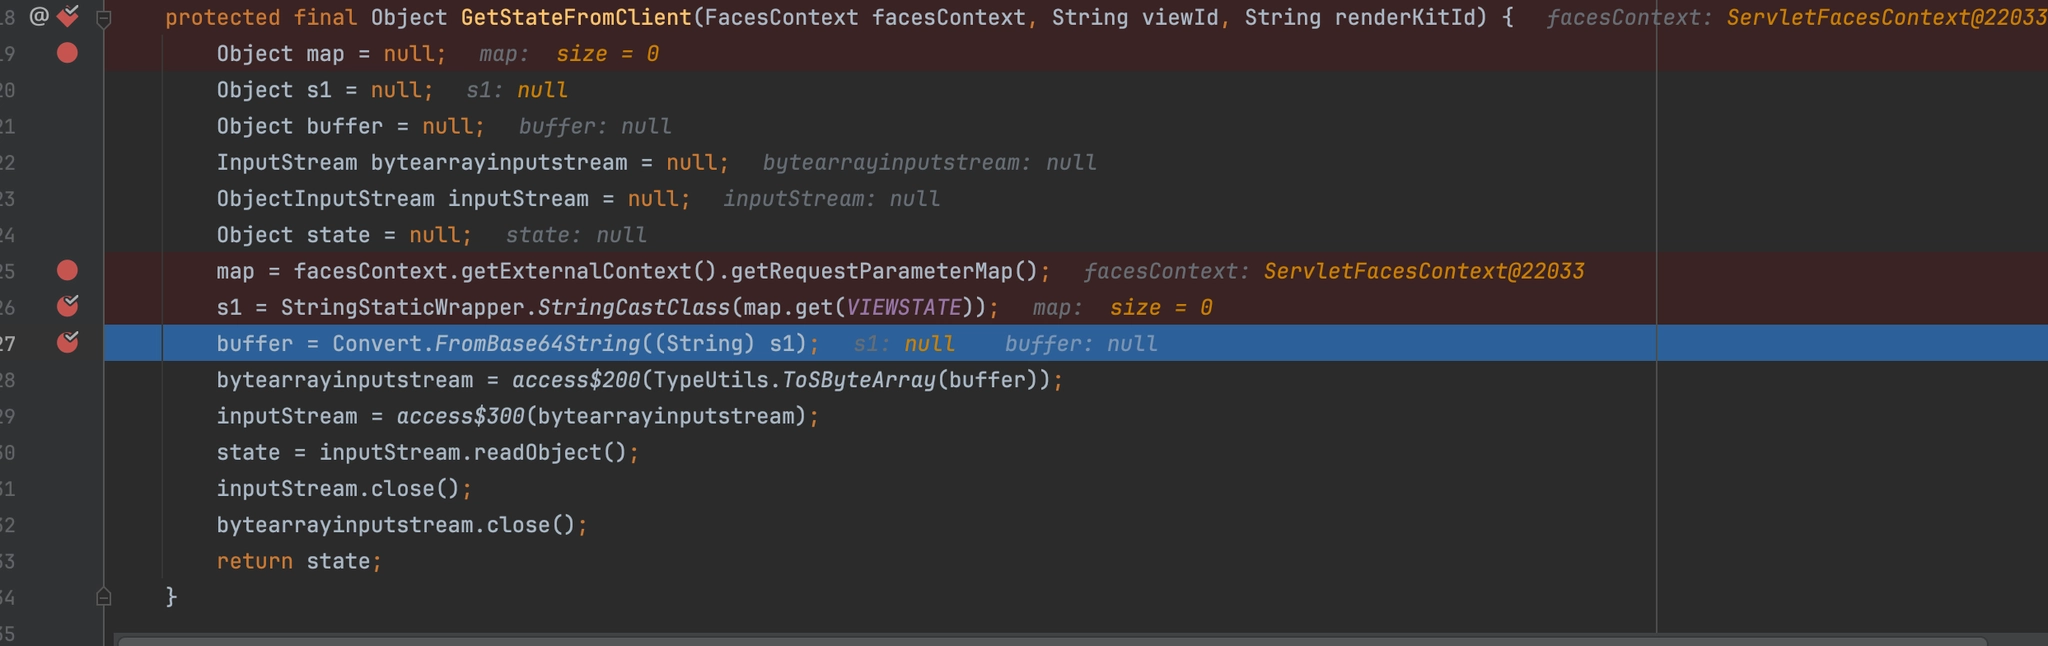Disable the breakpoint on the highlighted FromBase64String line

pyautogui.click(x=67, y=342)
